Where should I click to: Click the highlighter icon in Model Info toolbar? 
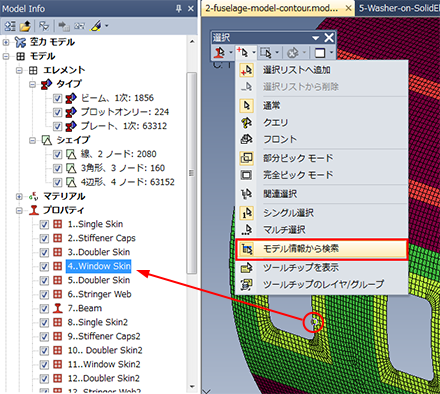[96, 26]
